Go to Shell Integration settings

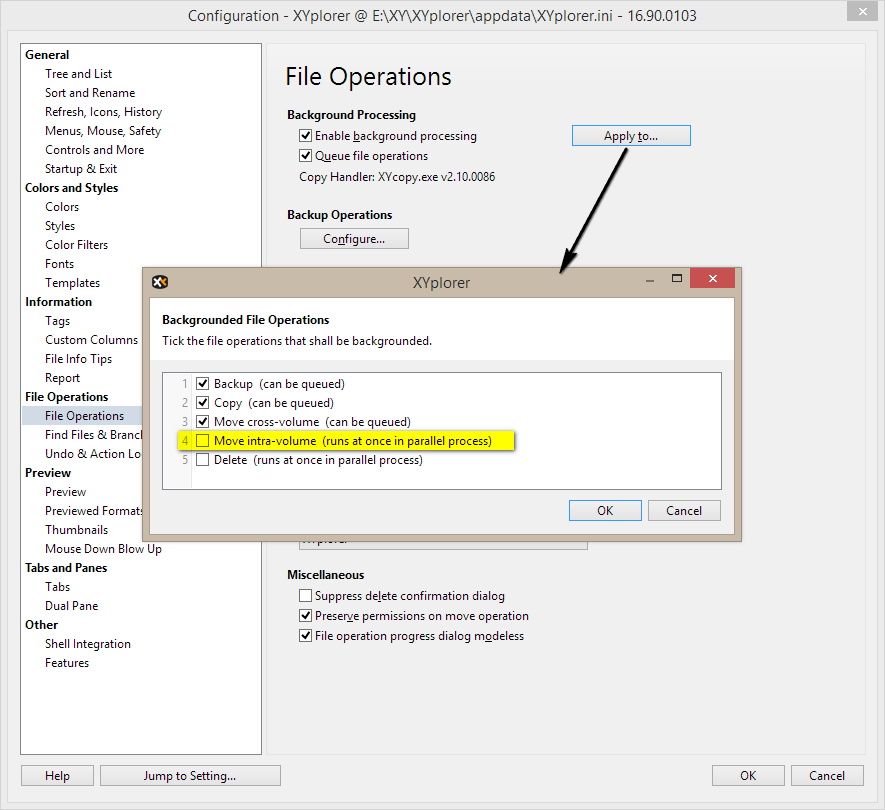coord(88,644)
